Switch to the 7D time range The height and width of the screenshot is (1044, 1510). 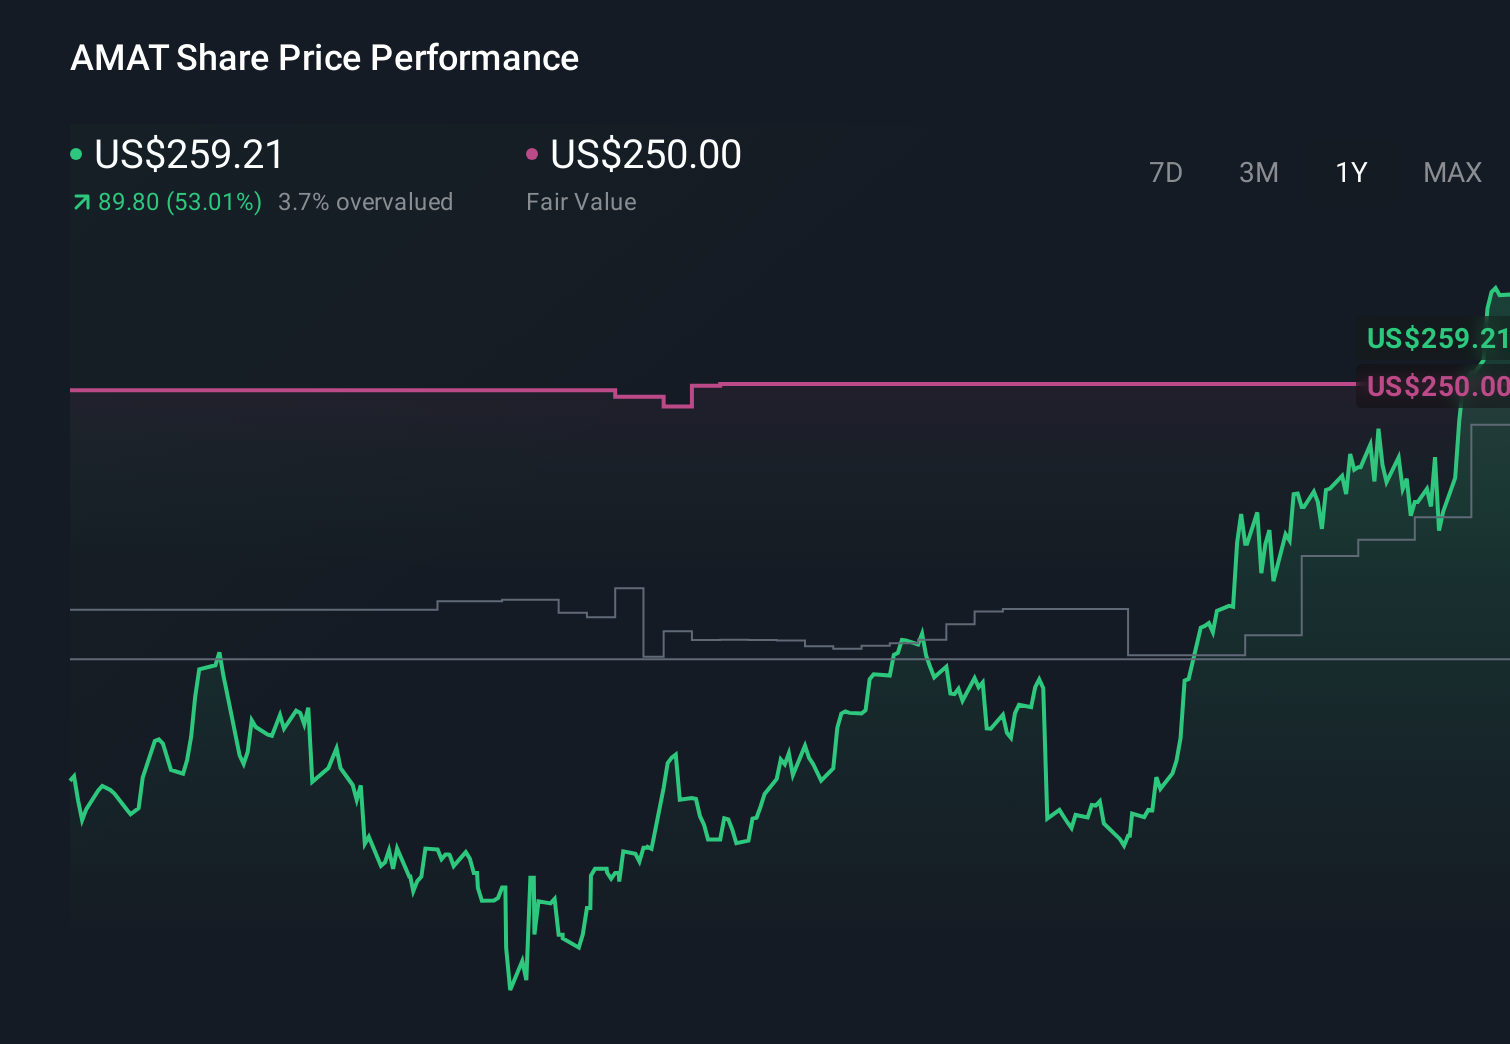click(x=1166, y=172)
